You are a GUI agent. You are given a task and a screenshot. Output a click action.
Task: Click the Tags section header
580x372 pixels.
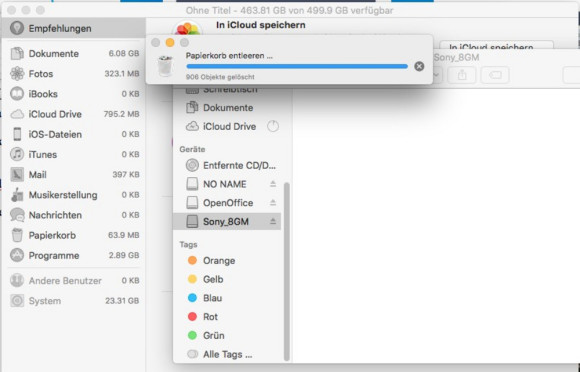tap(188, 244)
